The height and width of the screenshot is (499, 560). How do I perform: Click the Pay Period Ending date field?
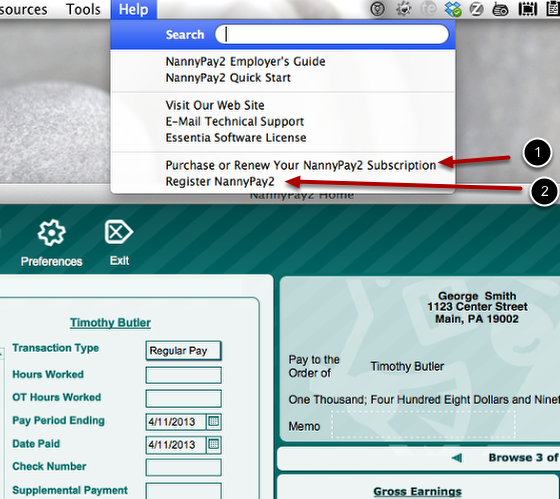pos(176,421)
